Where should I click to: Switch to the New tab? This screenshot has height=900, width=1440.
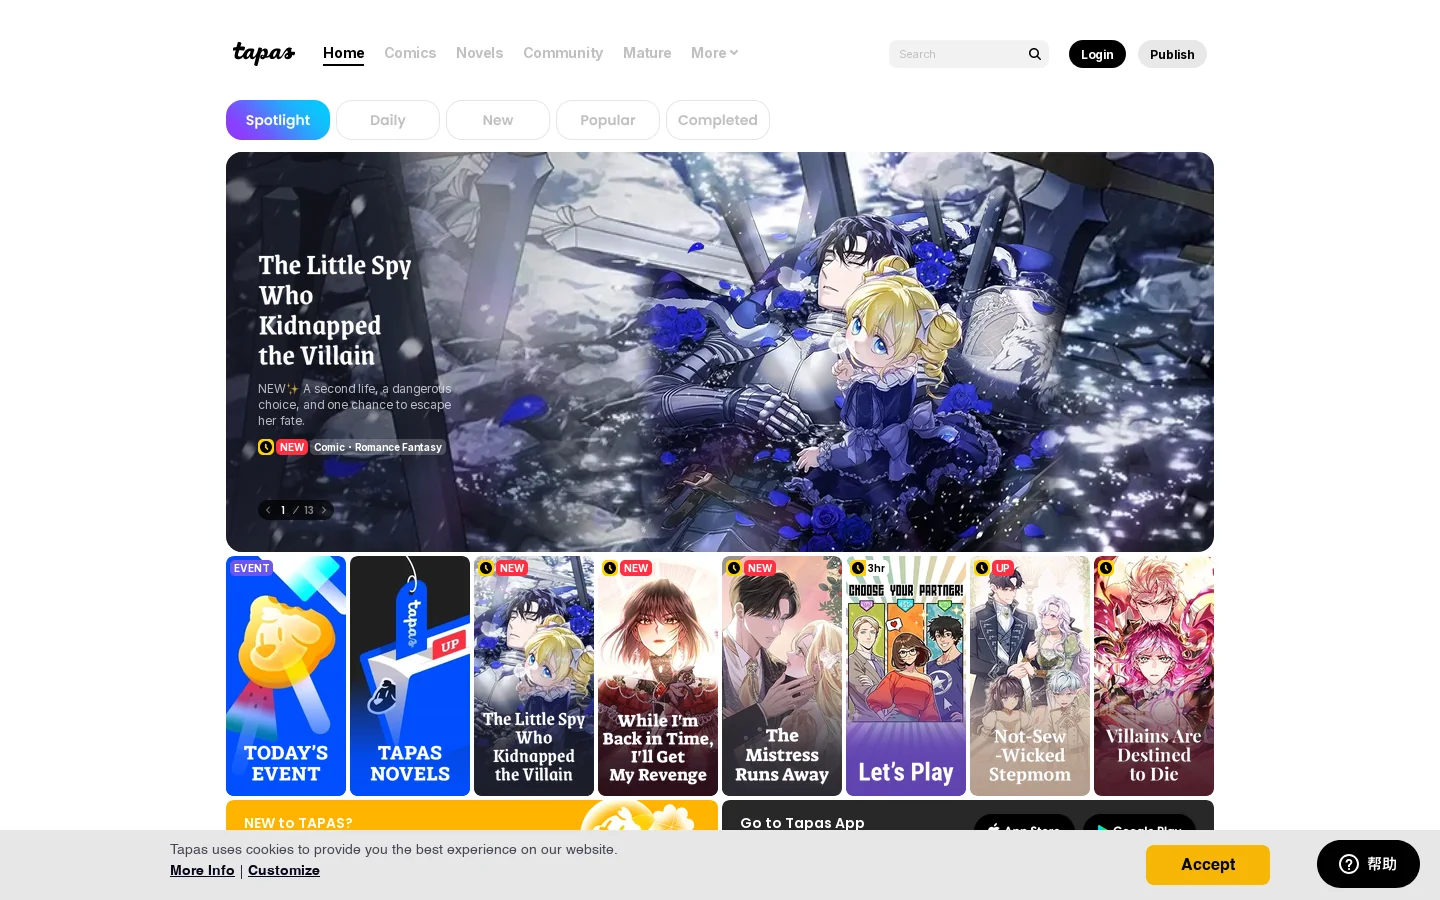pyautogui.click(x=498, y=120)
